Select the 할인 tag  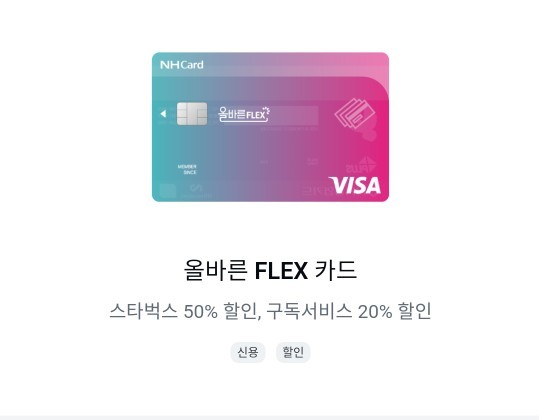pos(293,352)
